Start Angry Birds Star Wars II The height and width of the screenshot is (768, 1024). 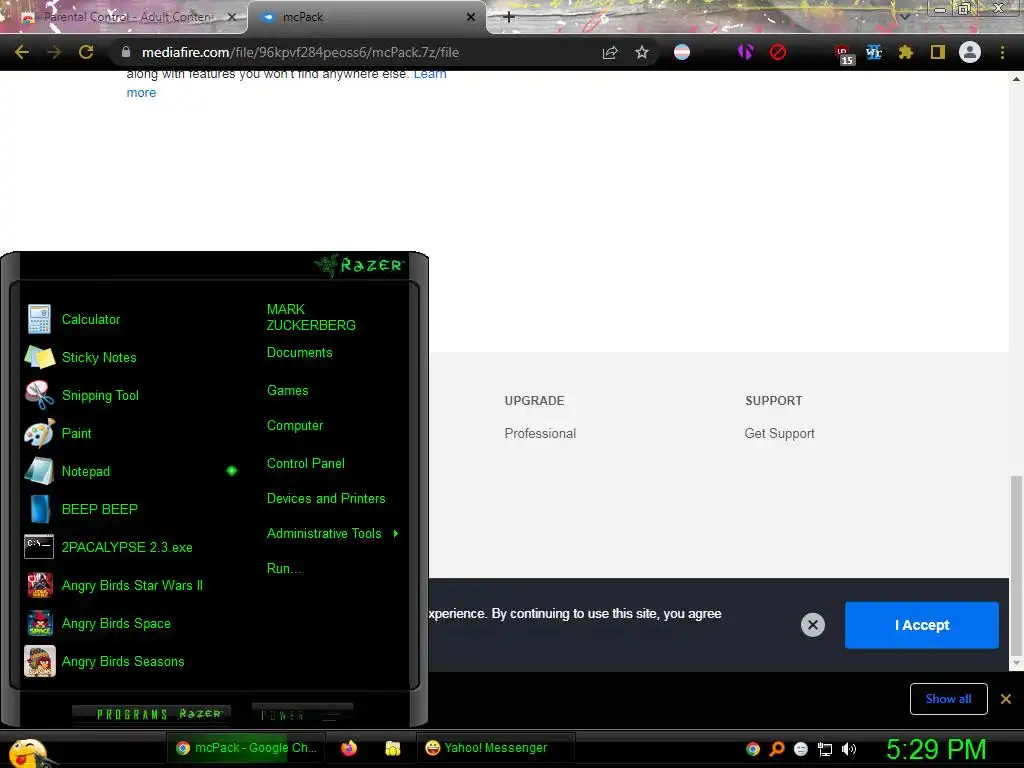[x=132, y=585]
